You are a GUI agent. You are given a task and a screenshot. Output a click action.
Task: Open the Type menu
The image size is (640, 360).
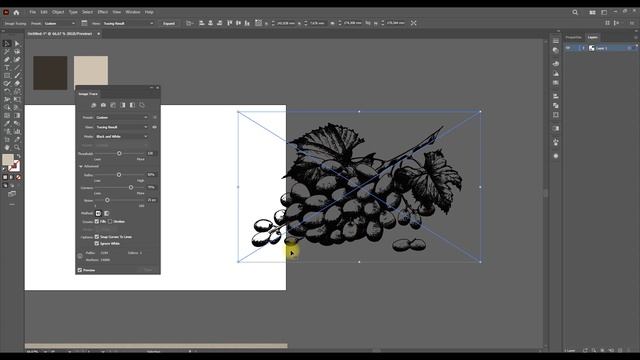73,12
